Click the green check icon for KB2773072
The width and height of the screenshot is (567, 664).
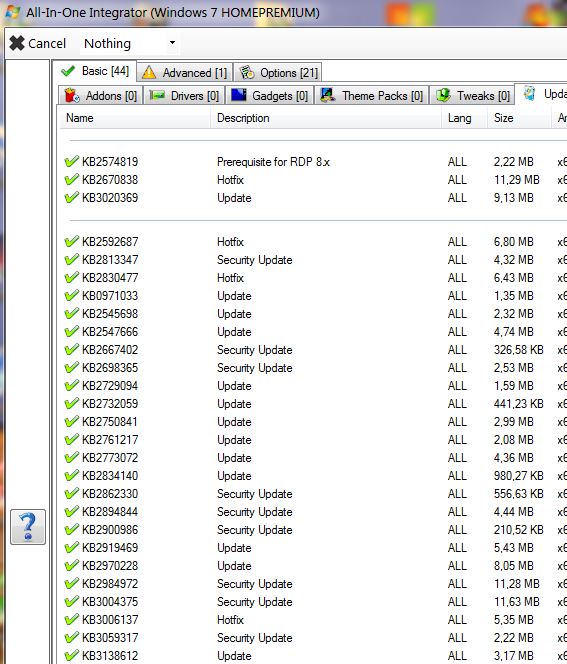click(x=72, y=457)
